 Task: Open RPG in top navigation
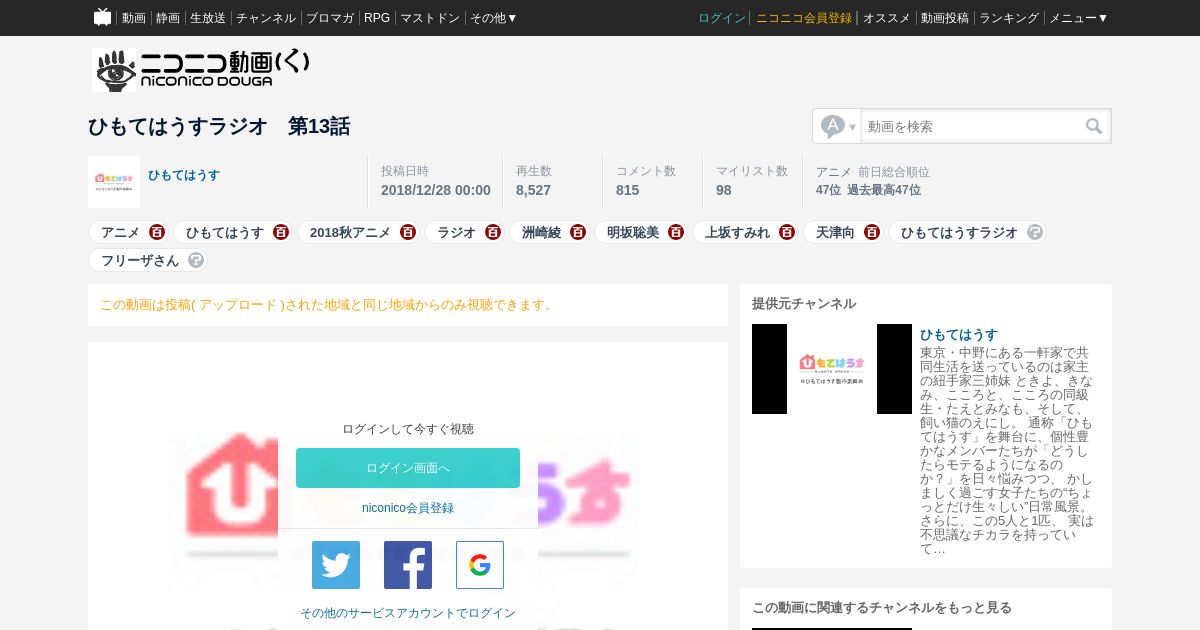pos(377,18)
